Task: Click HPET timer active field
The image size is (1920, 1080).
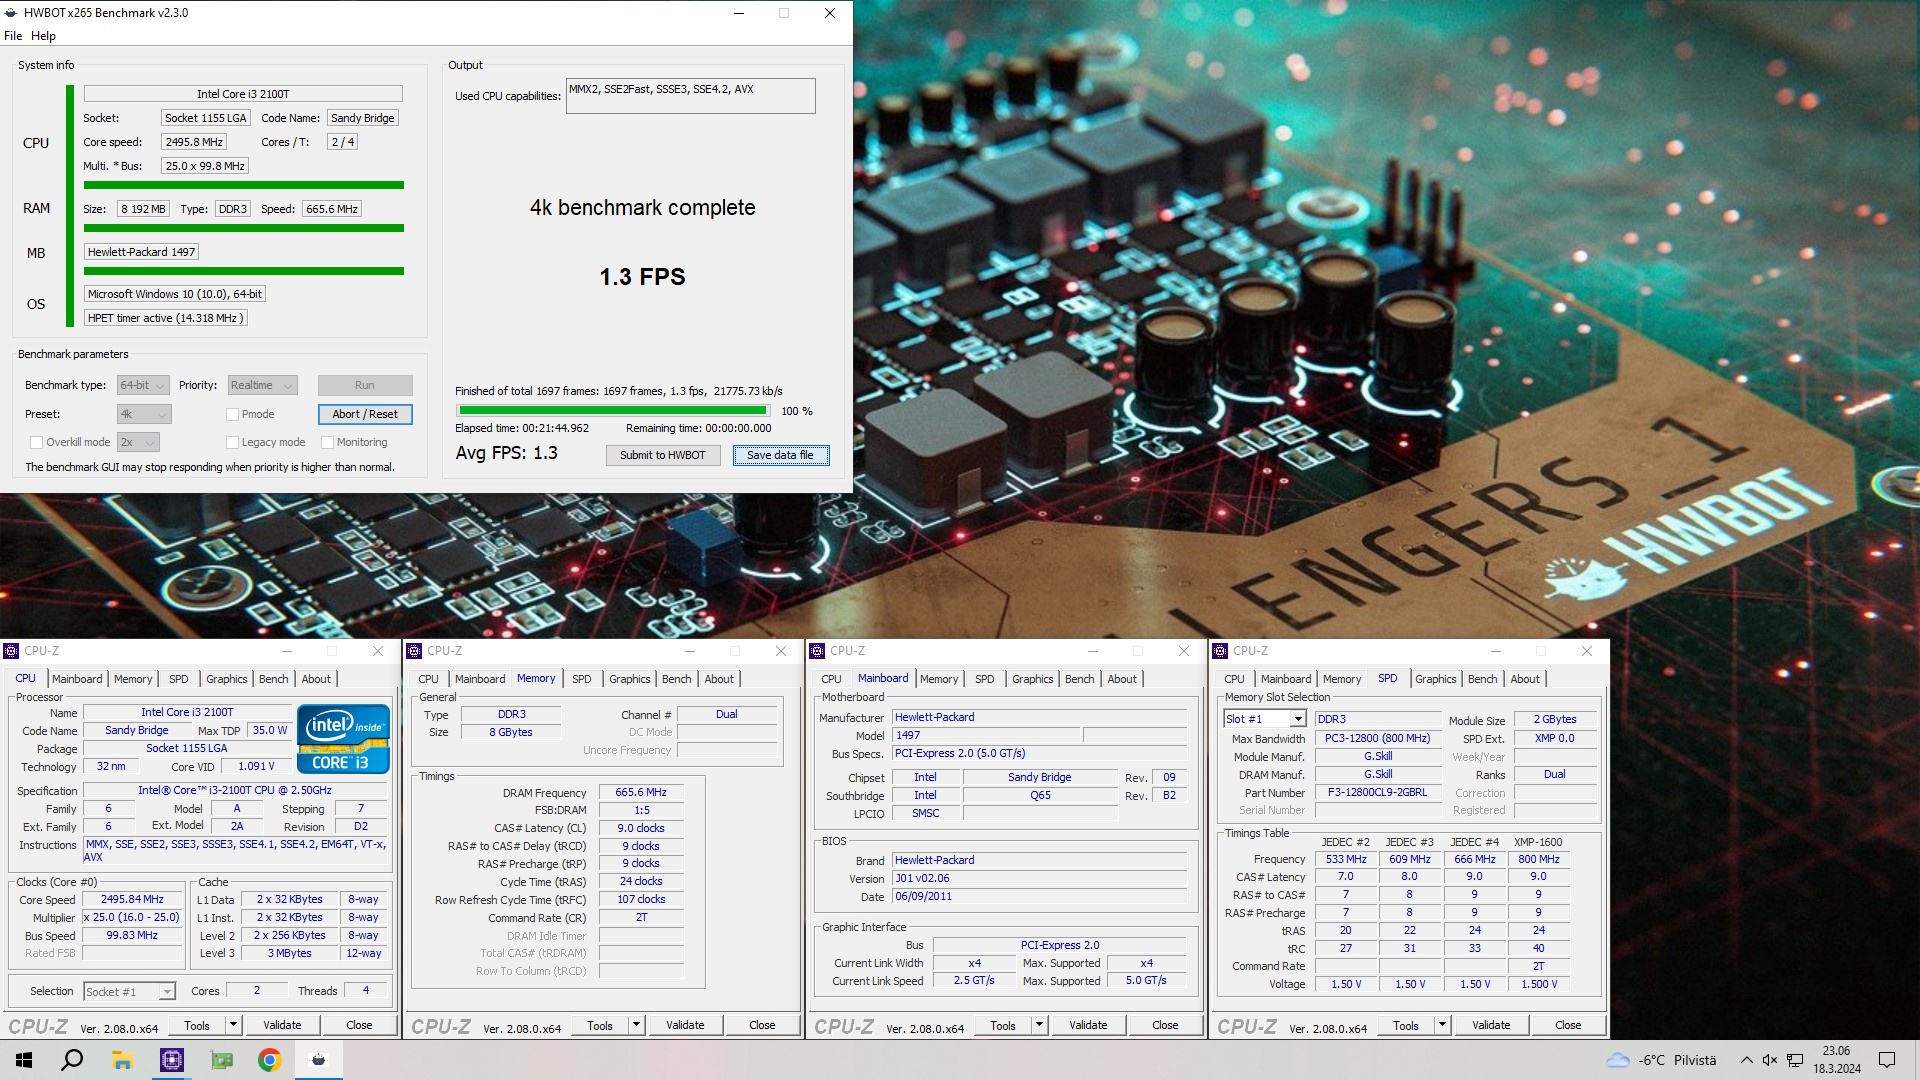Action: click(x=165, y=318)
